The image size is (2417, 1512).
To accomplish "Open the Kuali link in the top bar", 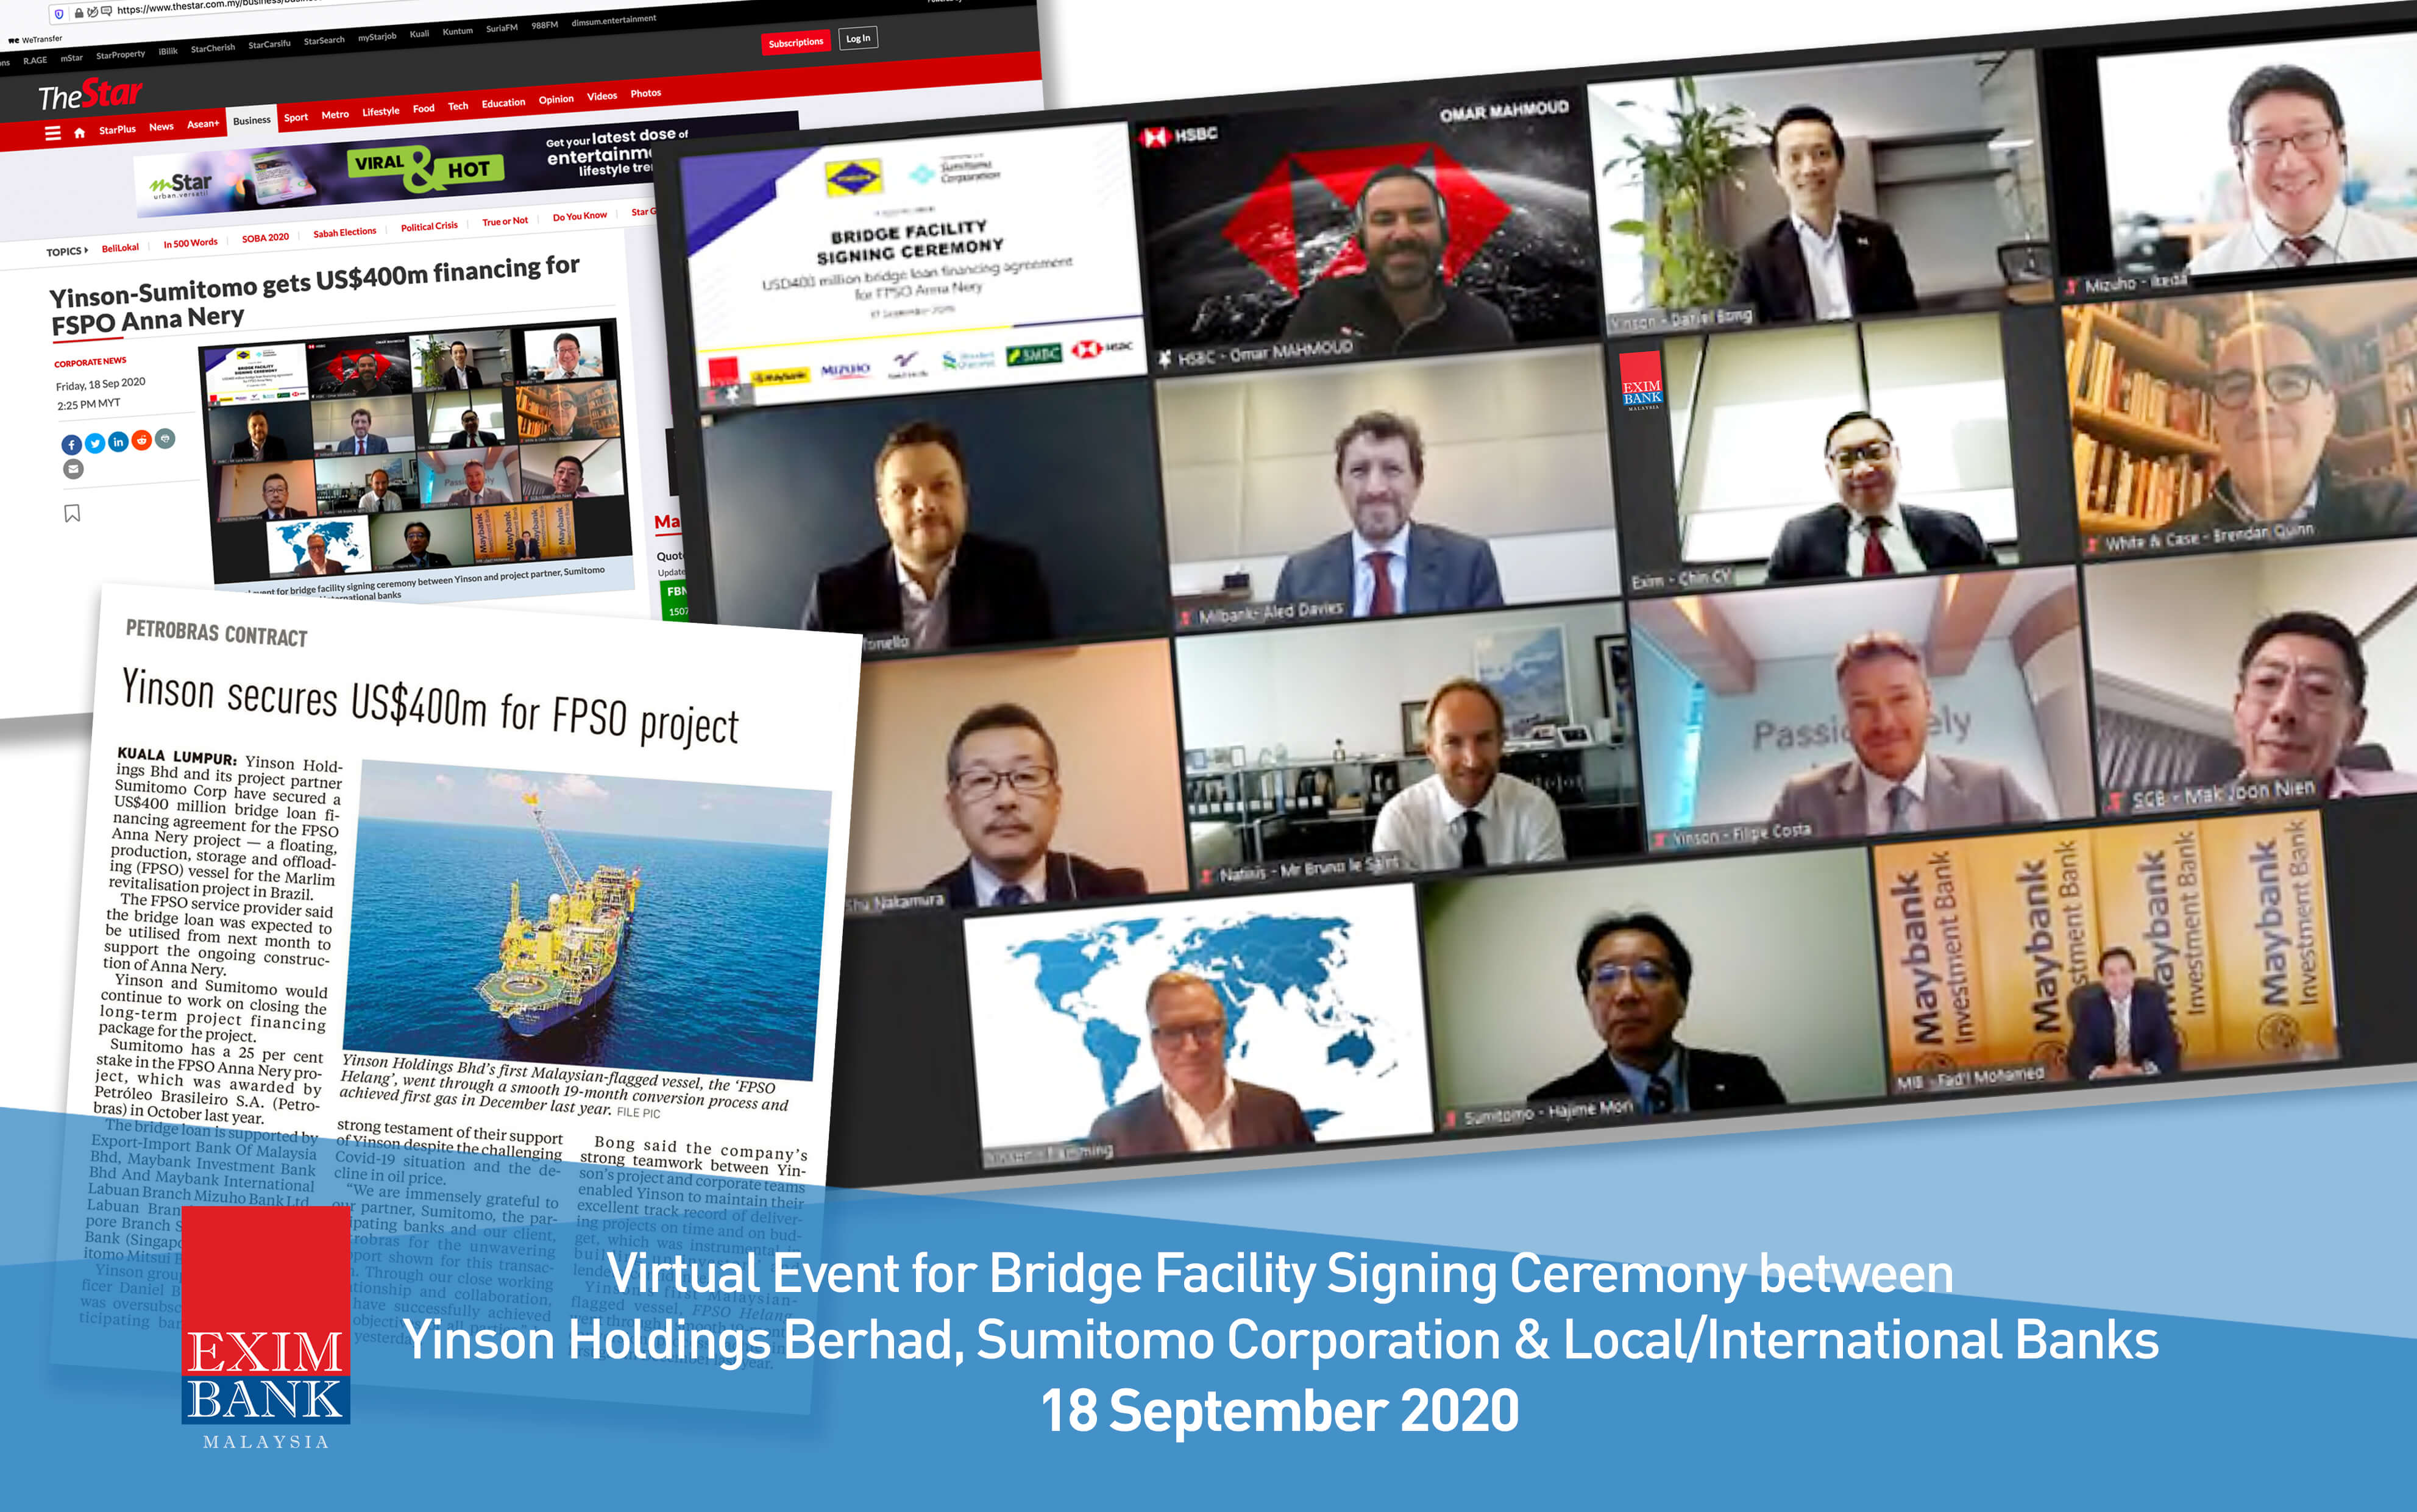I will pos(419,34).
